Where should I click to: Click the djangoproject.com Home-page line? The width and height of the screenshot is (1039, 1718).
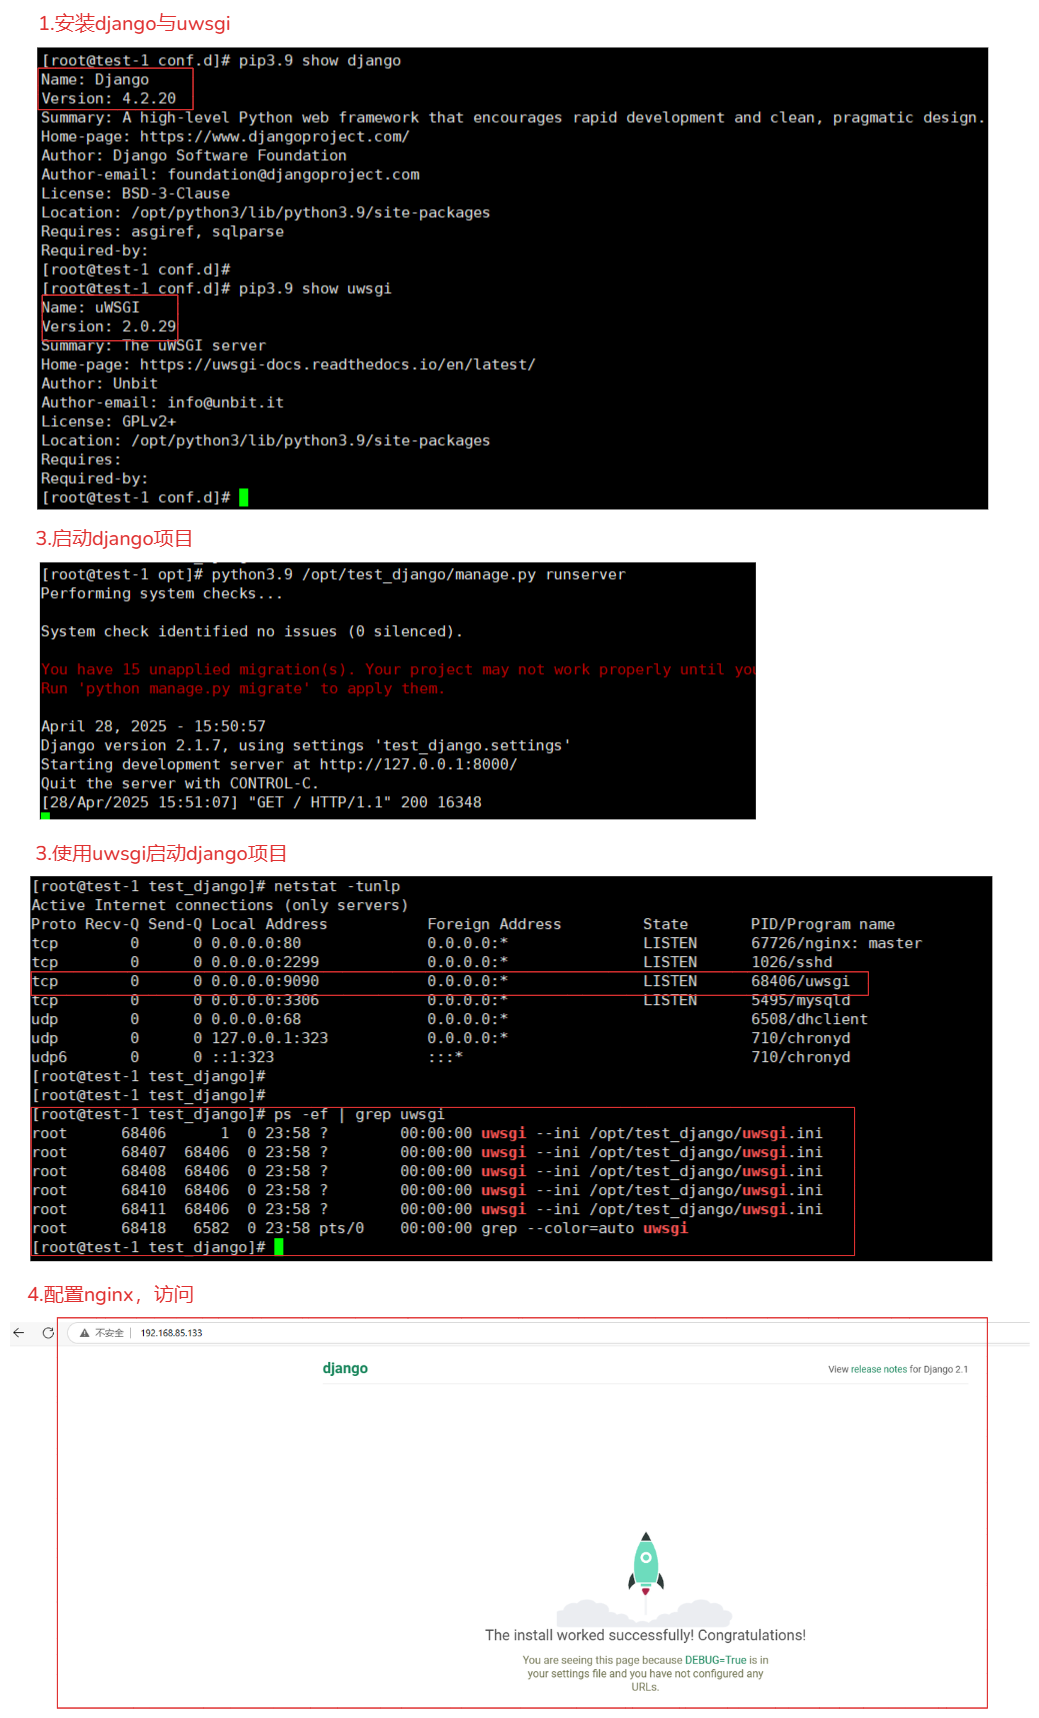click(225, 136)
